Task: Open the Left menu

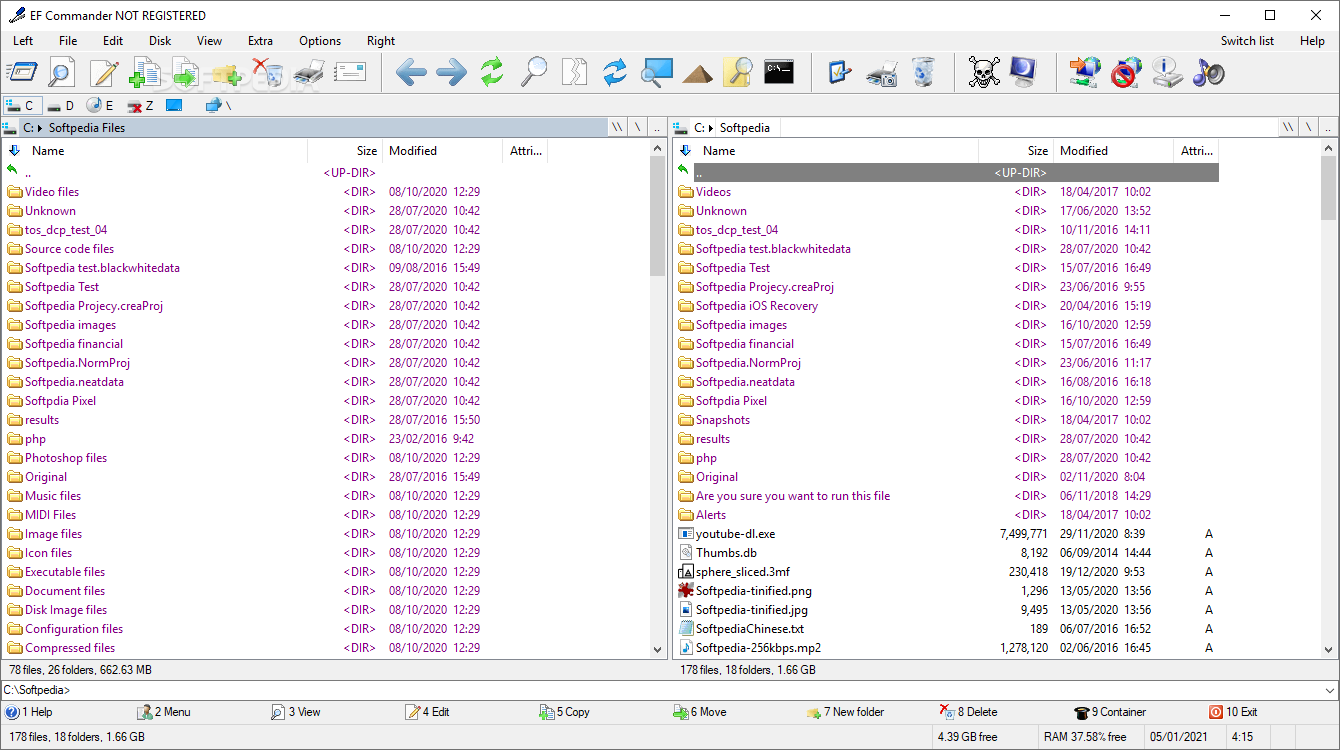Action: [23, 41]
